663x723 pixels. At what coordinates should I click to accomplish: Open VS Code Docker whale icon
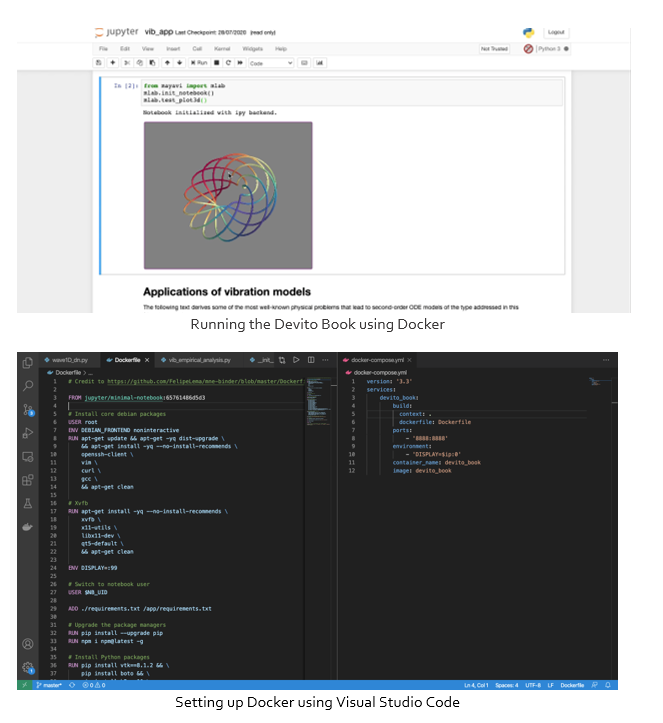click(x=28, y=527)
